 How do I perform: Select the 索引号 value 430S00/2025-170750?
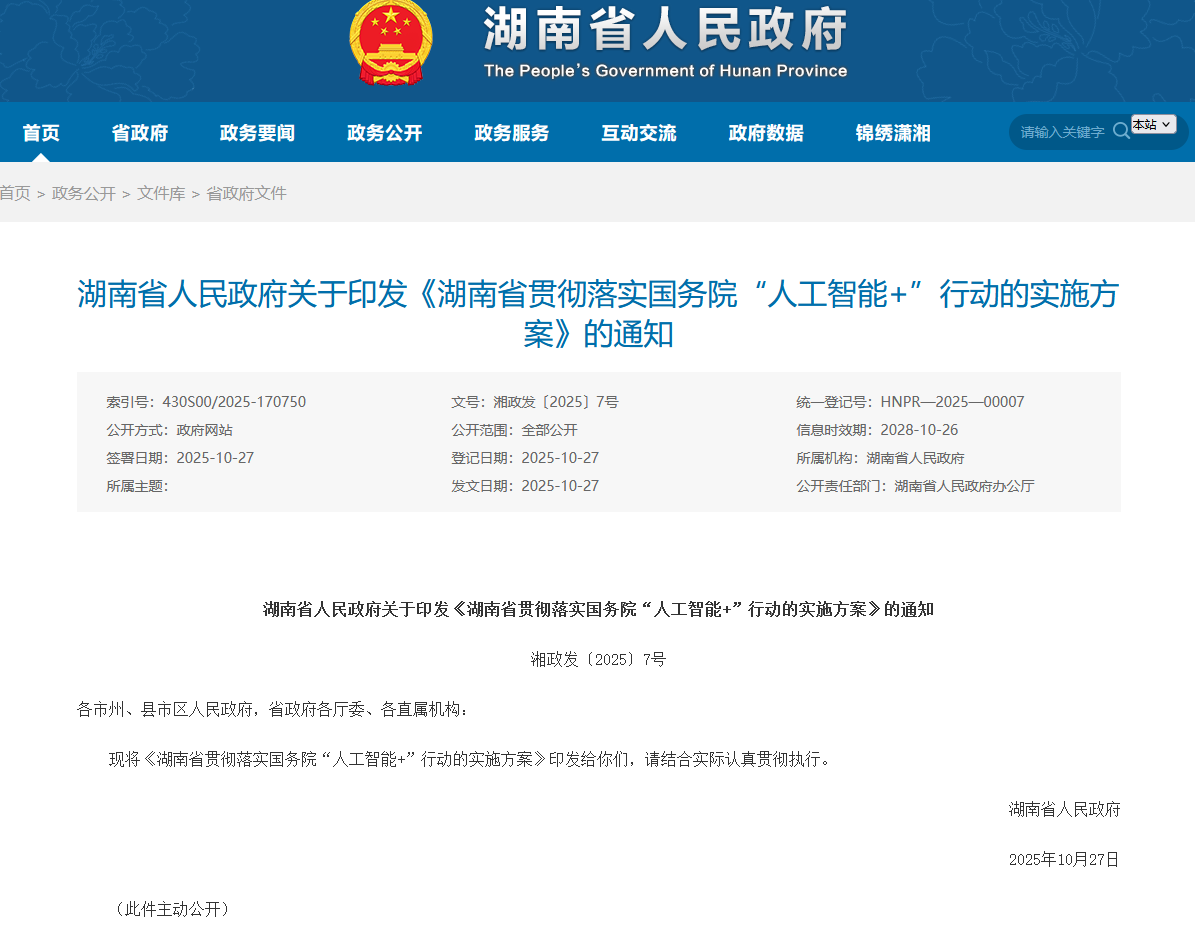[x=235, y=401]
